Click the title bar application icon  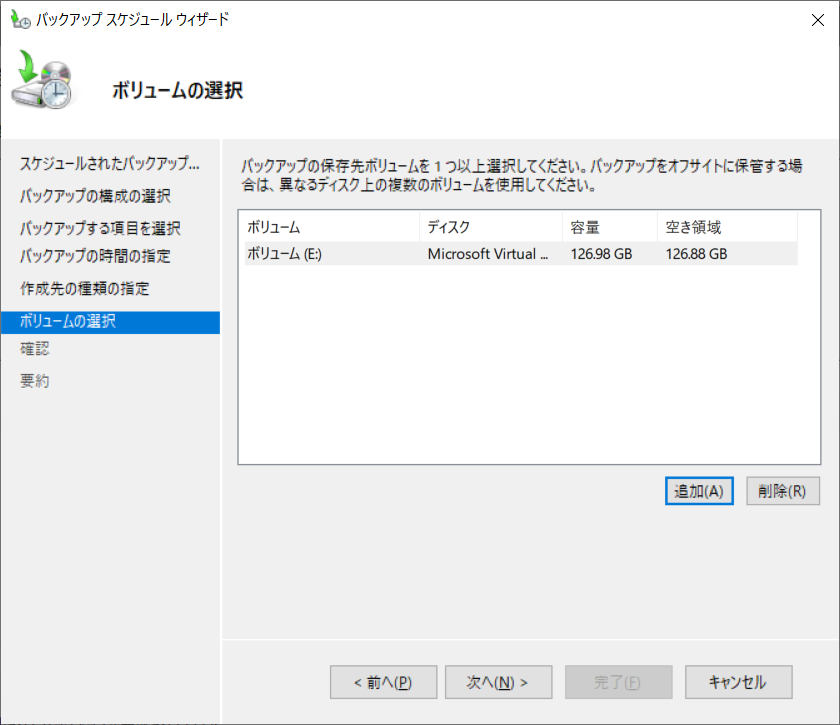tap(21, 19)
